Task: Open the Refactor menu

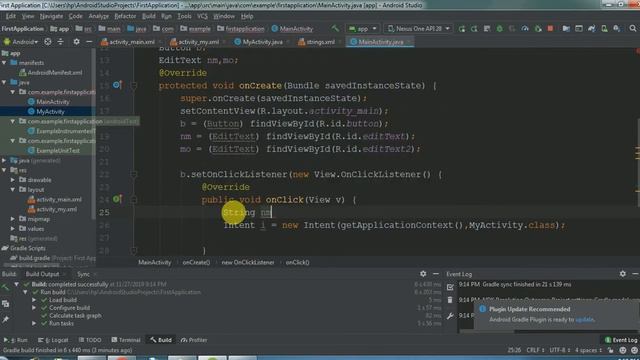Action: (125, 16)
